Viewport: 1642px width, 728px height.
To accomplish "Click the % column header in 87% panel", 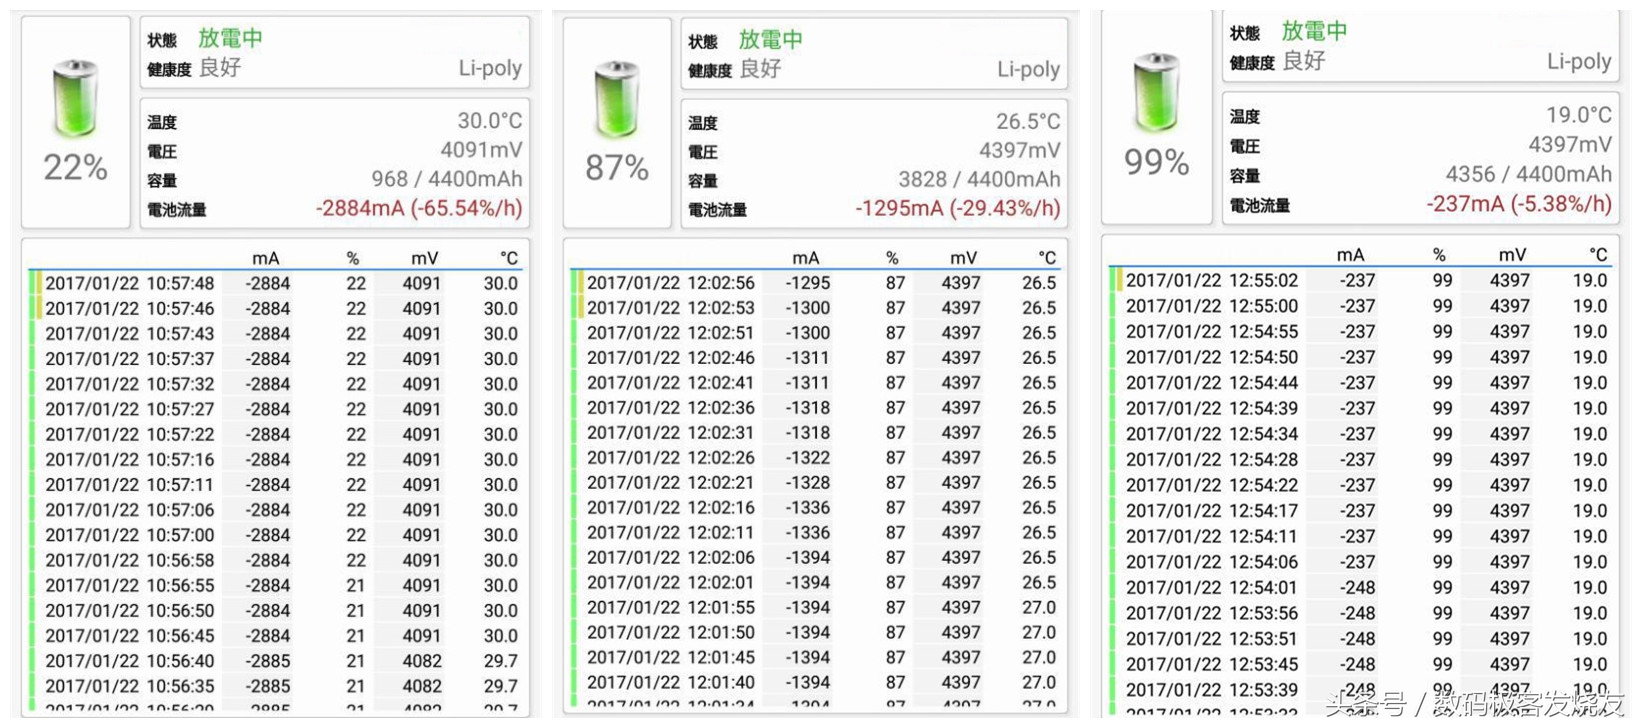I will (x=892, y=257).
